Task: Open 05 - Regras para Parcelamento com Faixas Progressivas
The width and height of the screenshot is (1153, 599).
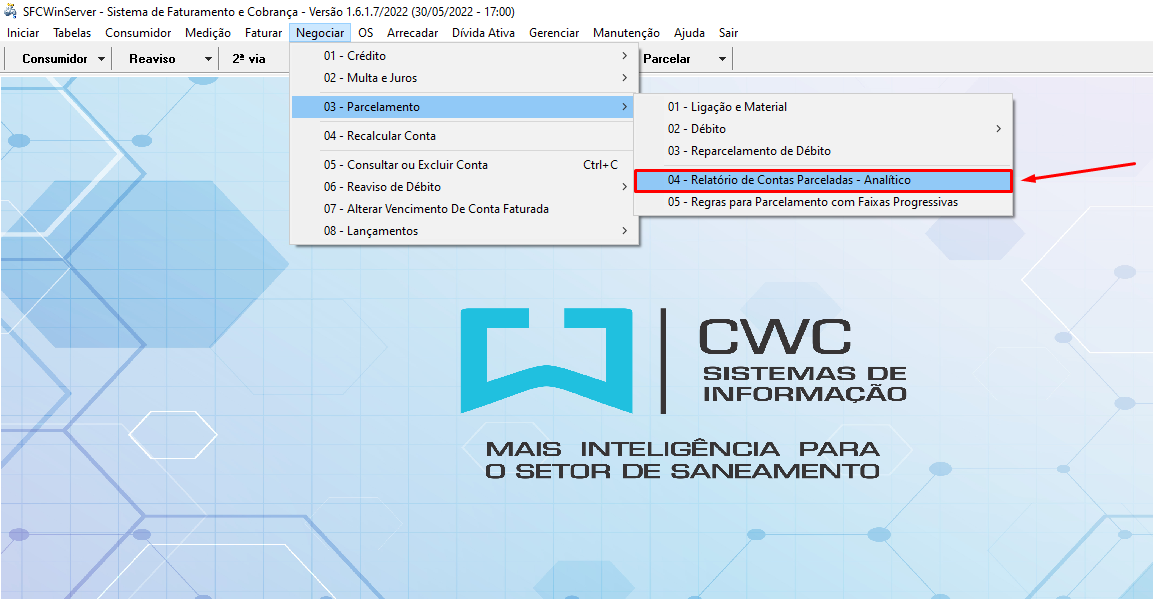Action: point(812,202)
